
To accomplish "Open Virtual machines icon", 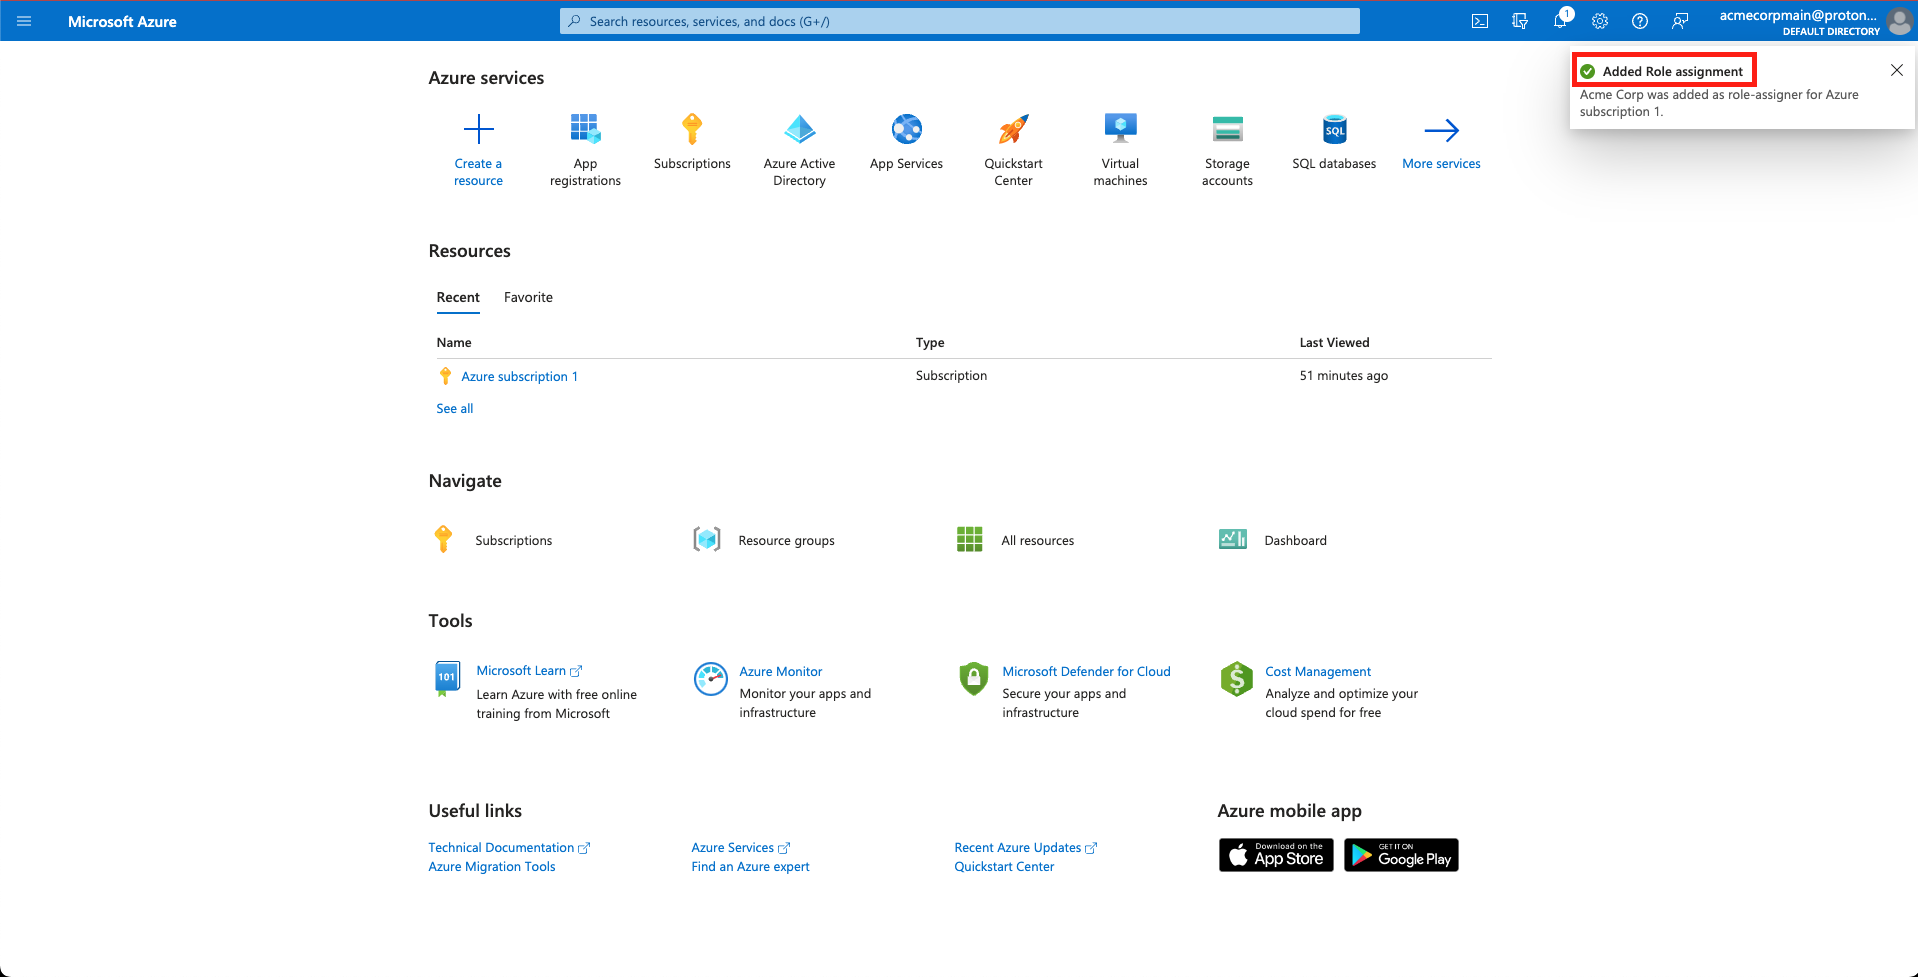I will pos(1120,129).
